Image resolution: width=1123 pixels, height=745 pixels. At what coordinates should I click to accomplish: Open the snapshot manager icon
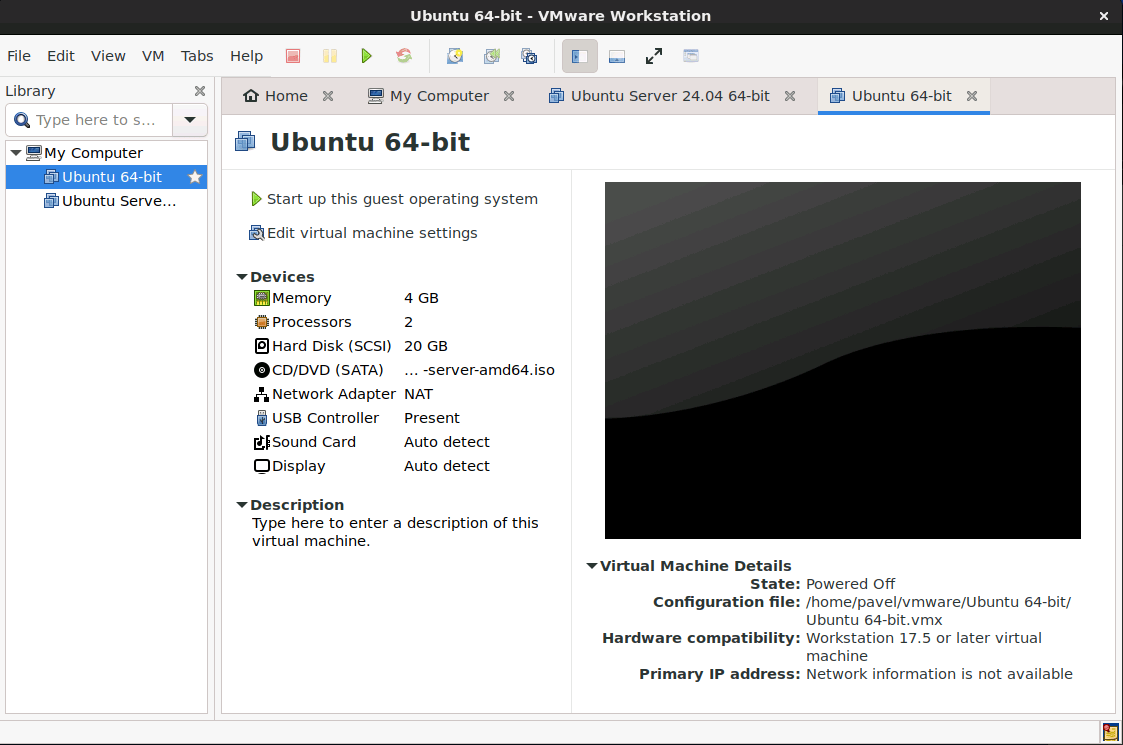tap(529, 56)
